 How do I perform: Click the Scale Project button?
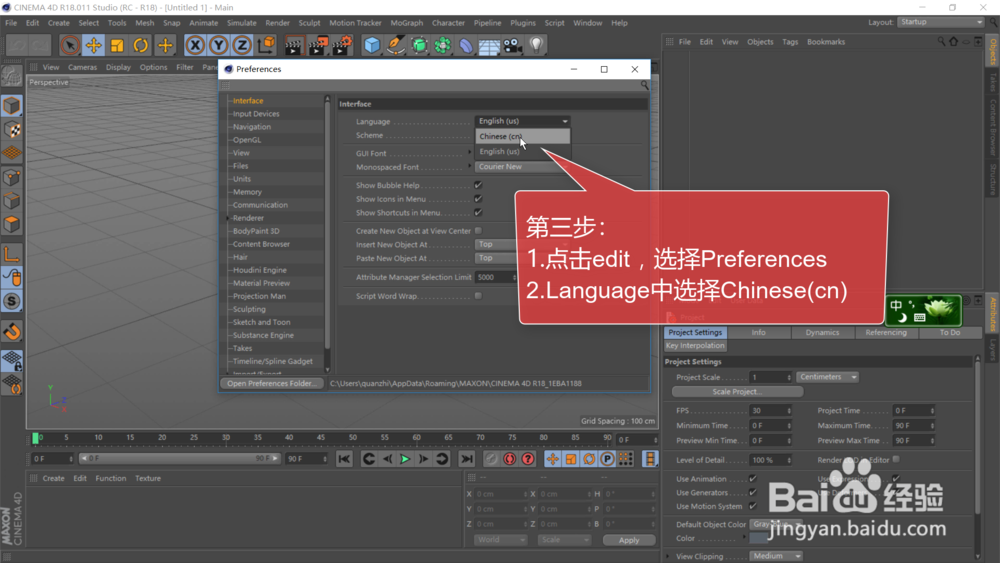pos(737,391)
